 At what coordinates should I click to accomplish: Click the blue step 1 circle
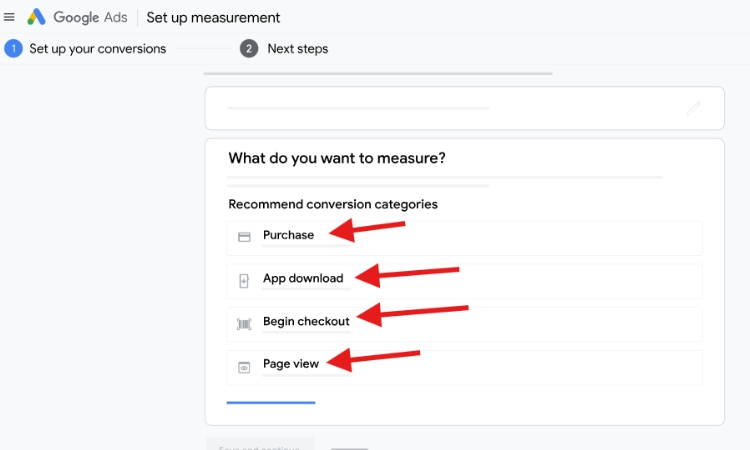coord(13,49)
